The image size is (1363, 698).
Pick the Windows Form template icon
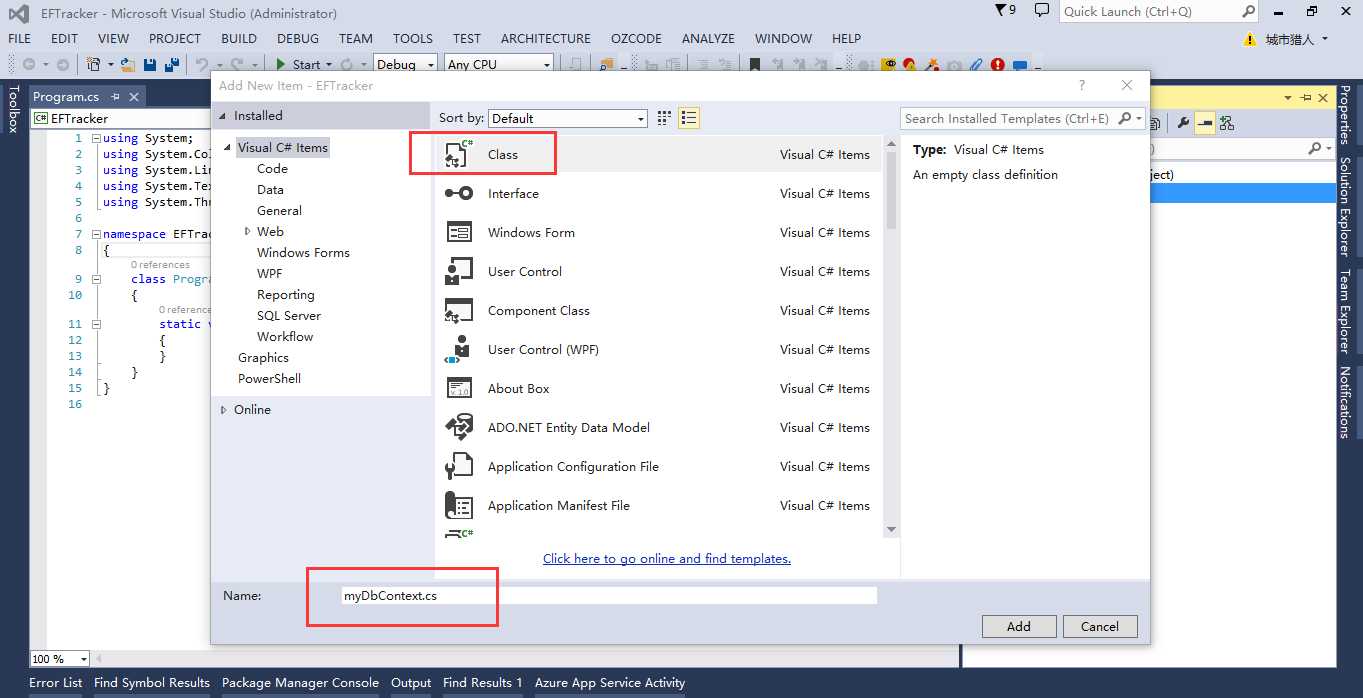click(459, 232)
